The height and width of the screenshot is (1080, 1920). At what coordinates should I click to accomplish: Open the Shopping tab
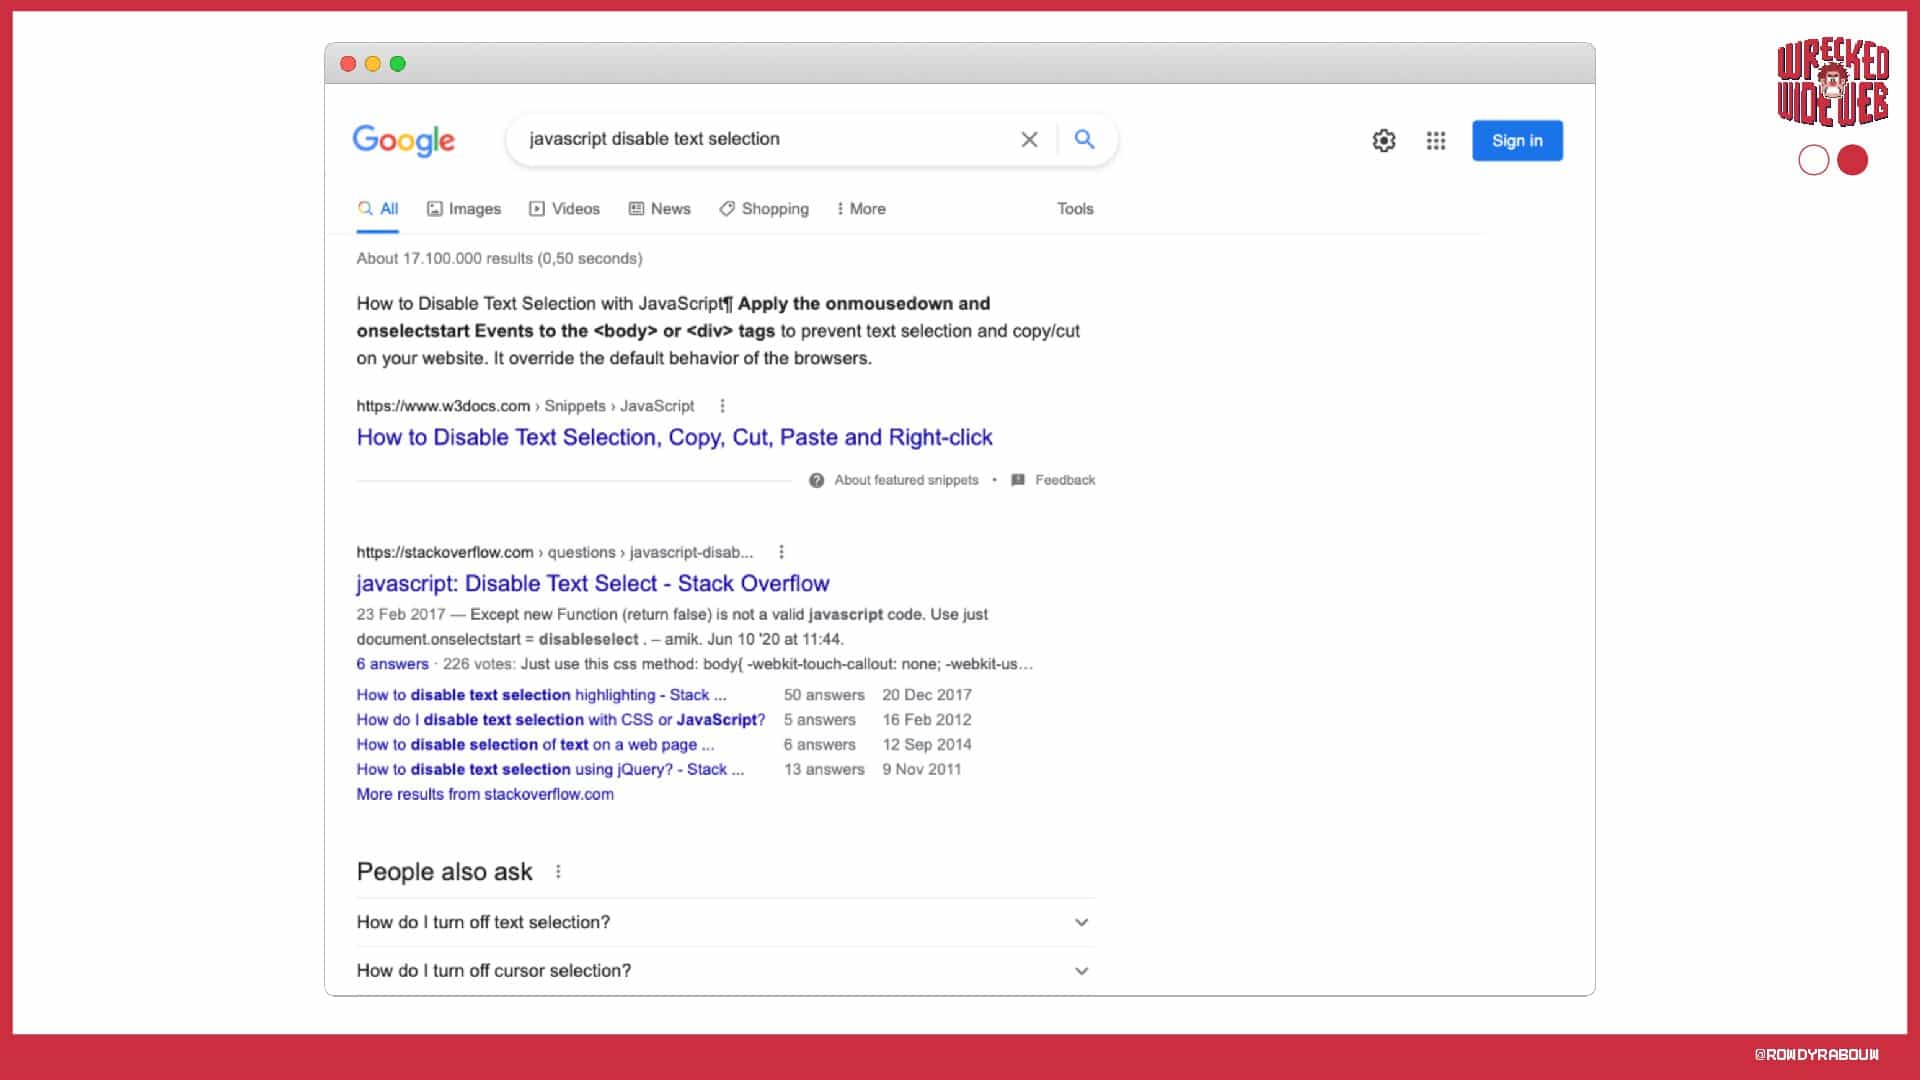764,209
